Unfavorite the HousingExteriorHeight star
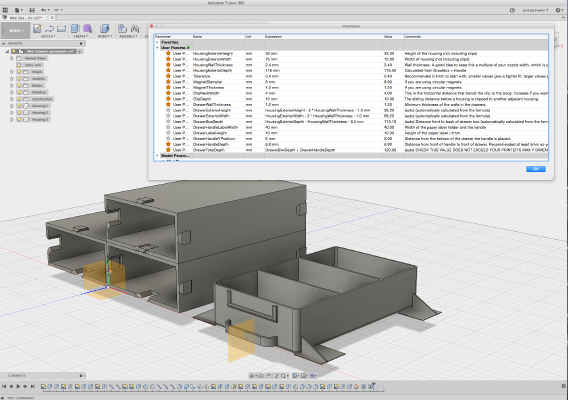The image size is (568, 400). [x=168, y=53]
